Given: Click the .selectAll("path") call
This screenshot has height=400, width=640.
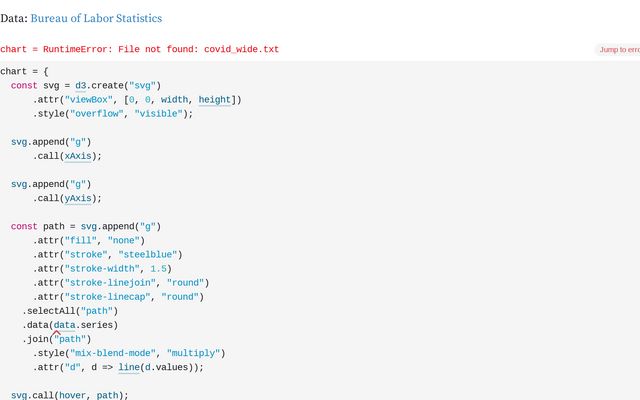Looking at the screenshot, I should click(x=70, y=311).
